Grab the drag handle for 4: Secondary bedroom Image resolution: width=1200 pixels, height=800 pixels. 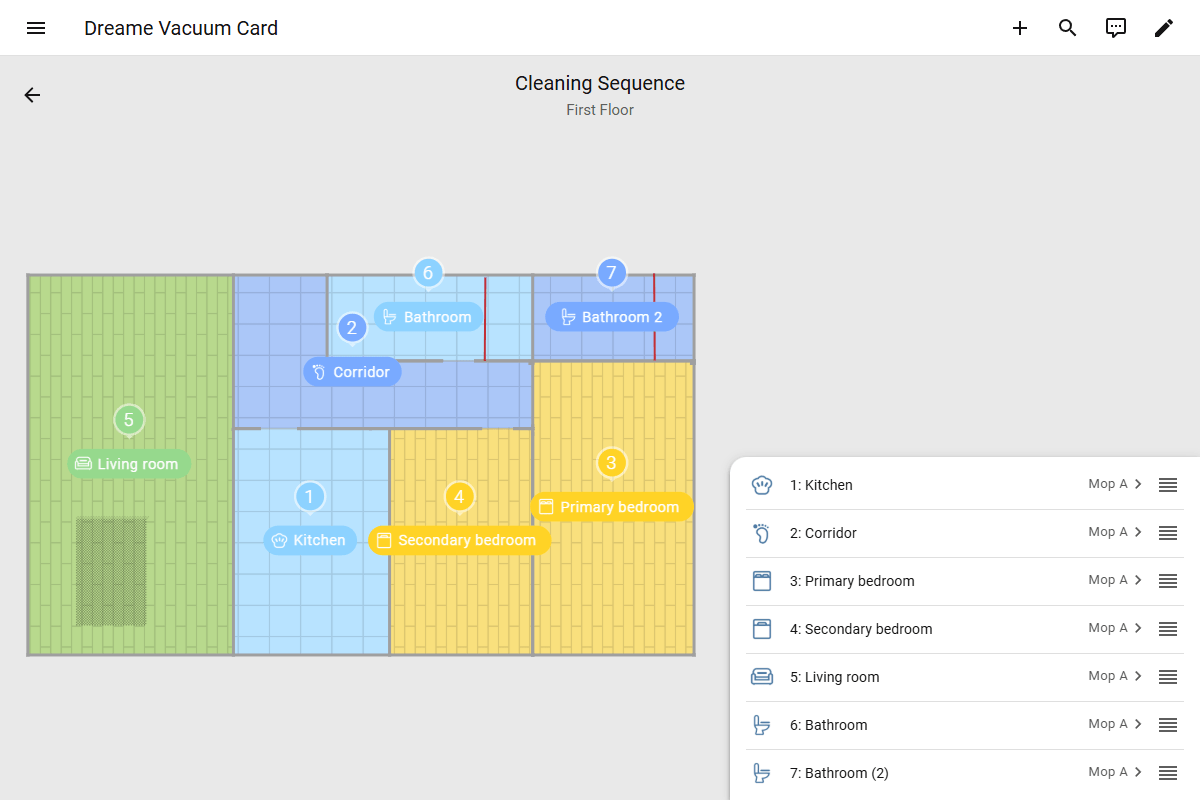click(1168, 629)
